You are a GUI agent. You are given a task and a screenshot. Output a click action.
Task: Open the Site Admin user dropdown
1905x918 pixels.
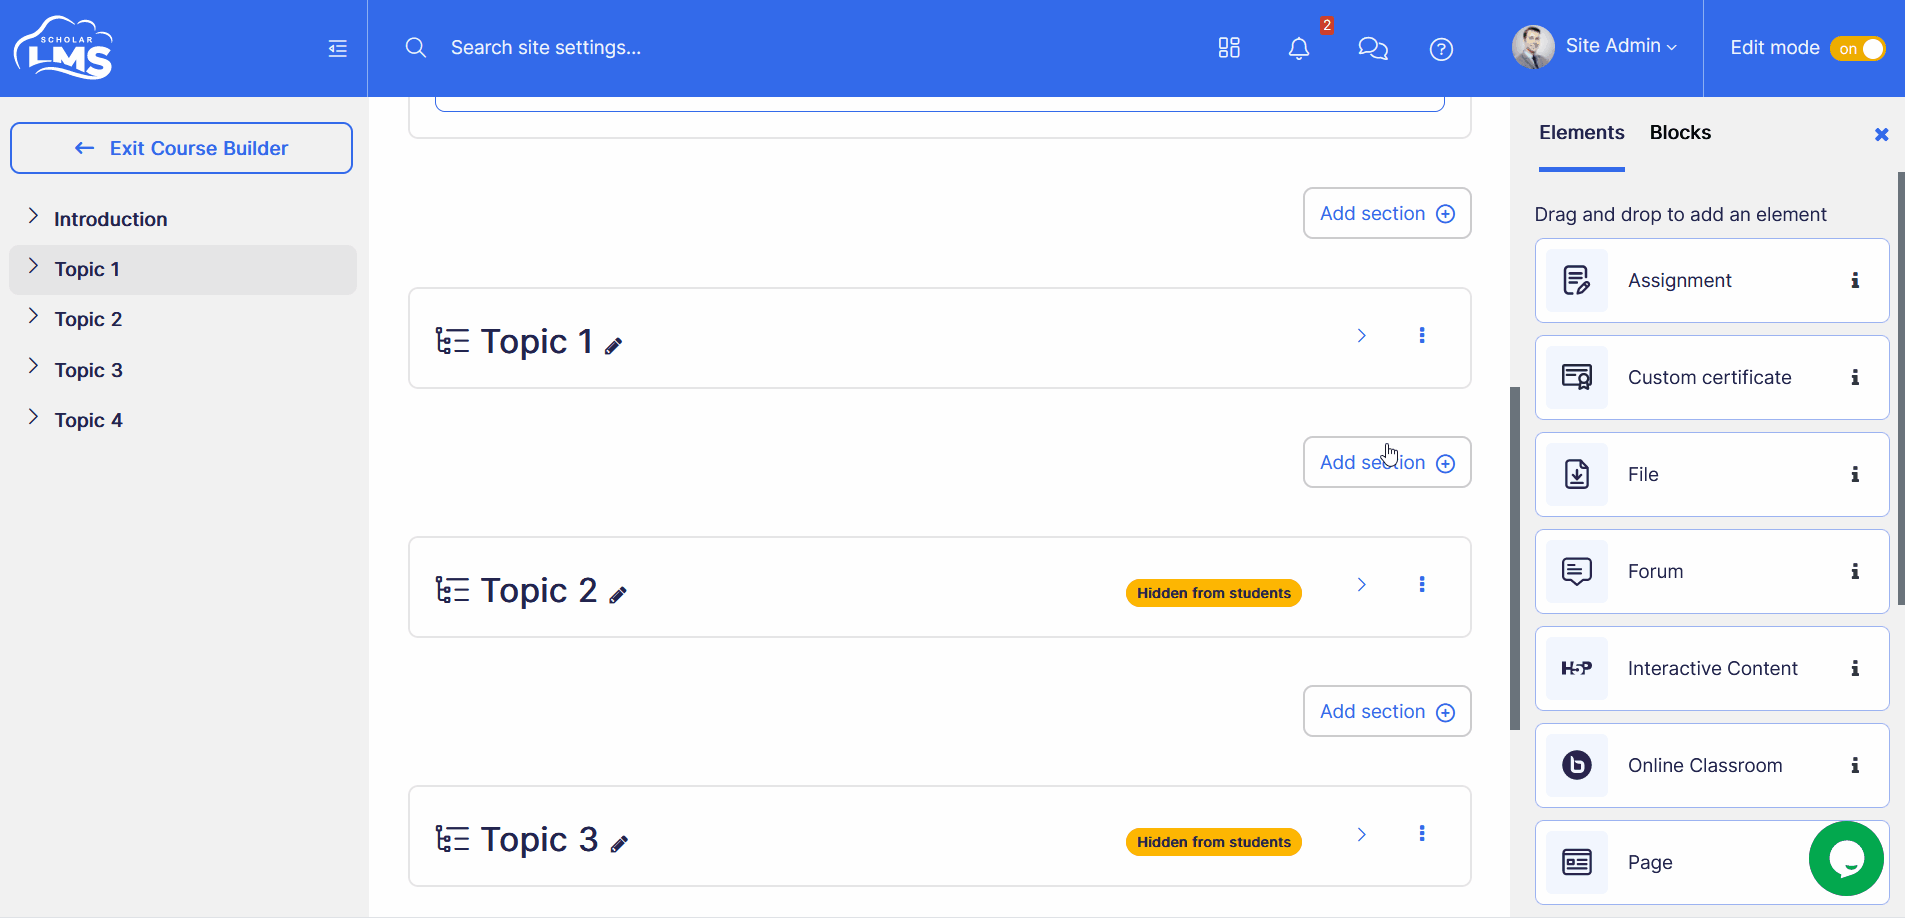pos(1594,47)
